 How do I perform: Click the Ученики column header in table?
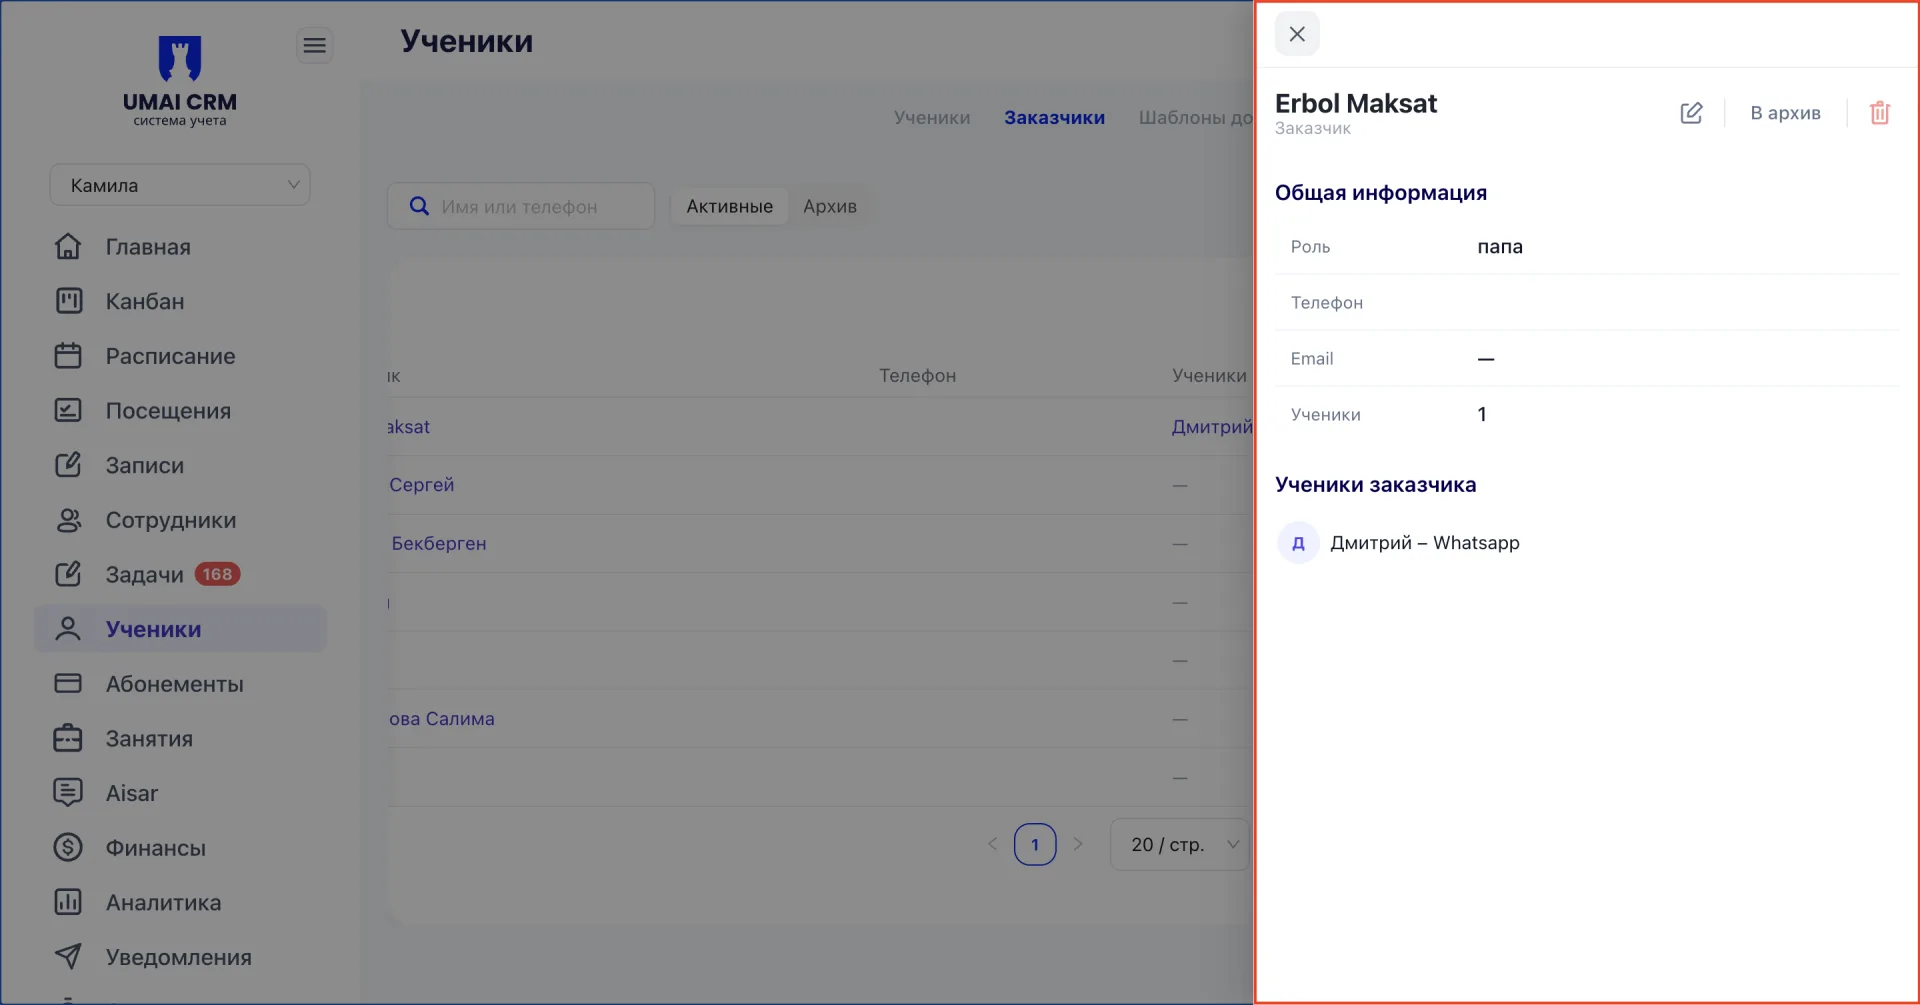pyautogui.click(x=1209, y=376)
